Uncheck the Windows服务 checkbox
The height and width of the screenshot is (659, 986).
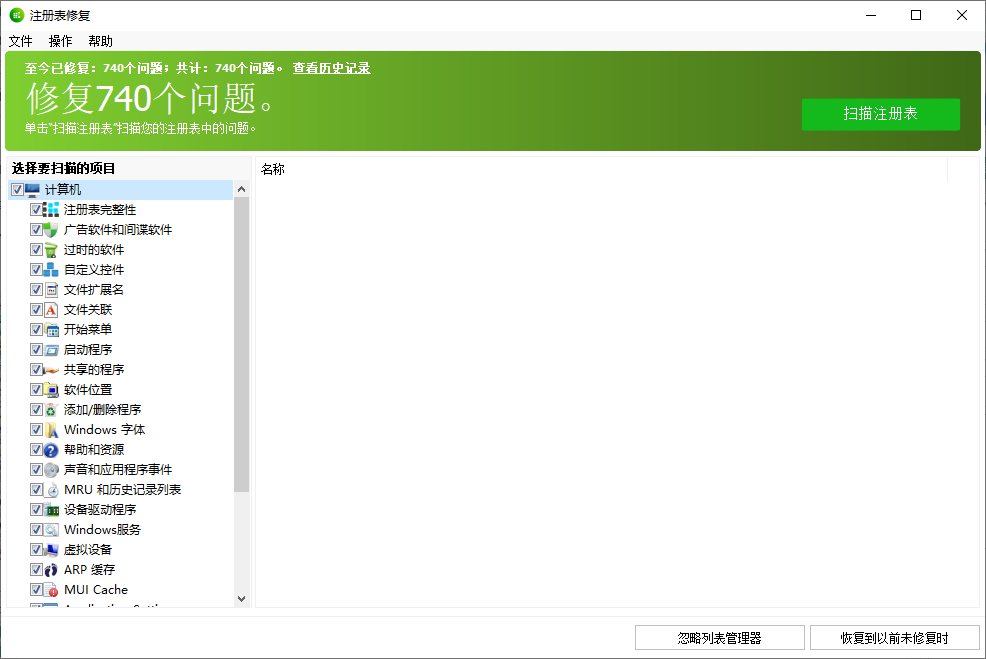(35, 529)
